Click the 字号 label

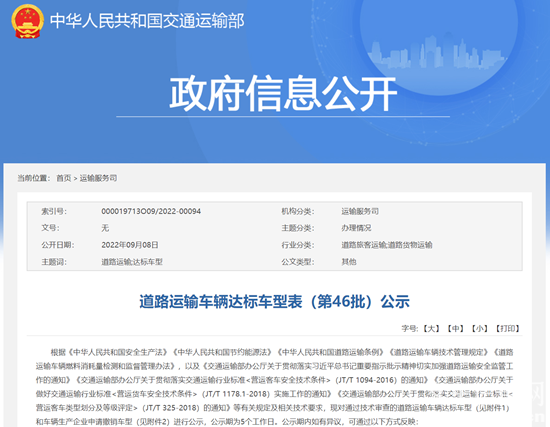coord(410,328)
